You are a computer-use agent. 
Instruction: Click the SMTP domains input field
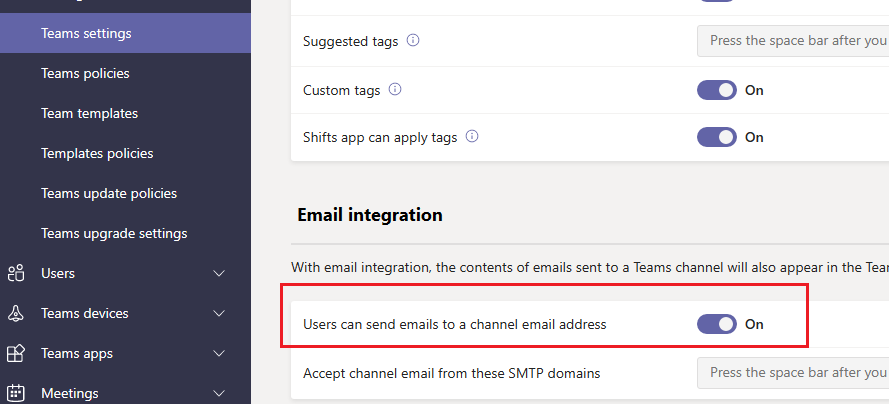pos(793,373)
